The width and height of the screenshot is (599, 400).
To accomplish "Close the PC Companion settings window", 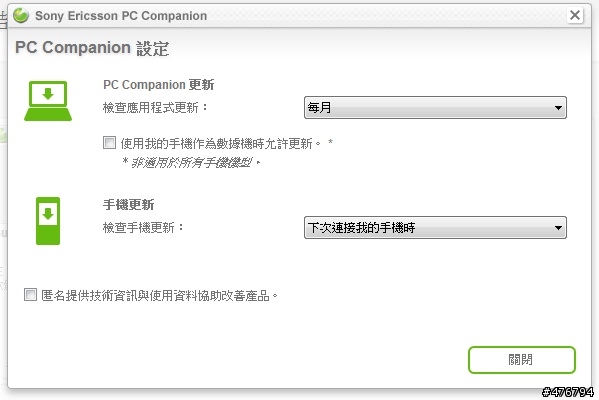I will click(x=575, y=15).
